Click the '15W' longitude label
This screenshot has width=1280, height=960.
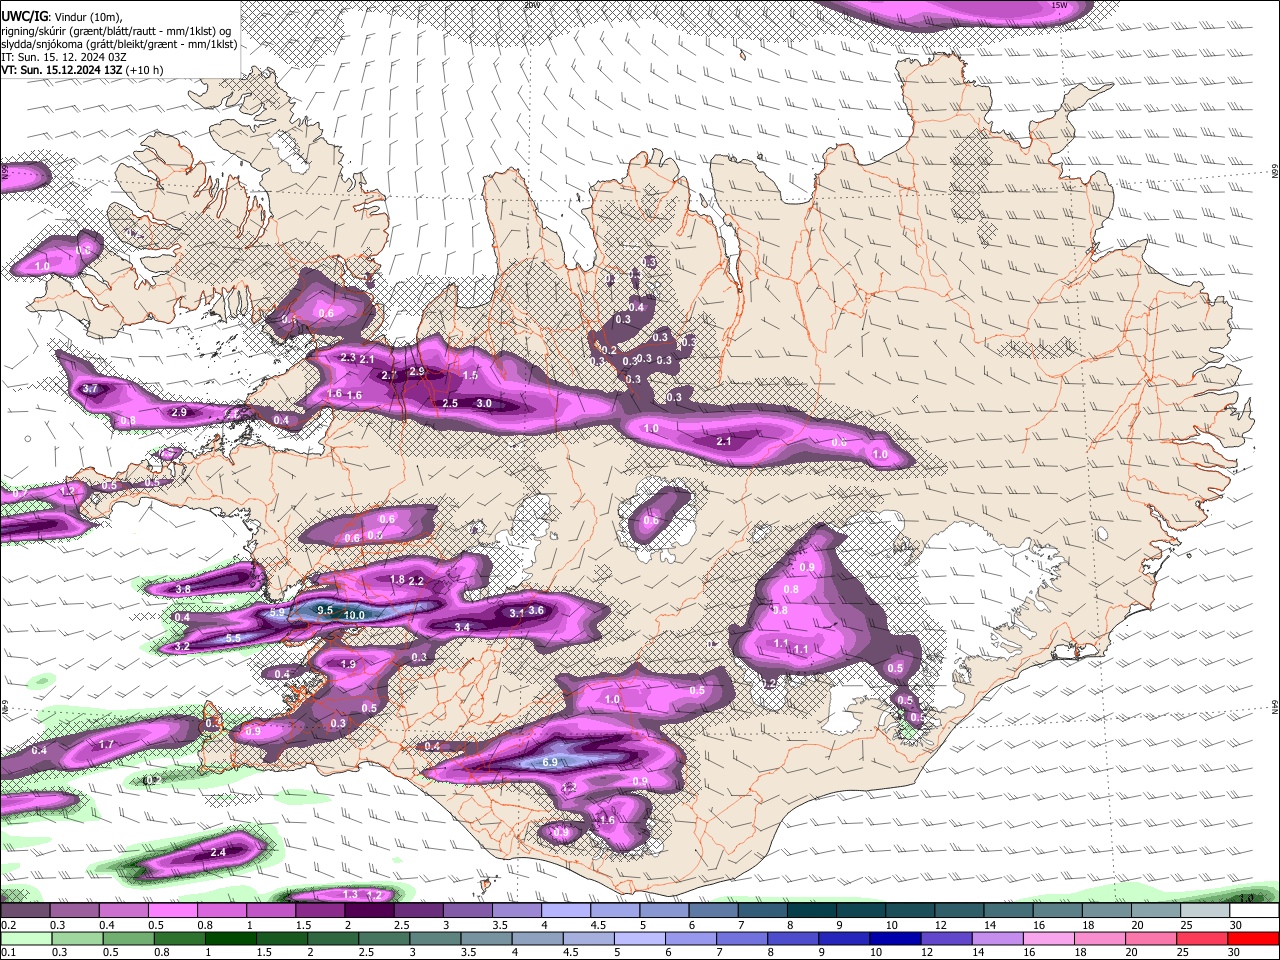(x=1059, y=5)
